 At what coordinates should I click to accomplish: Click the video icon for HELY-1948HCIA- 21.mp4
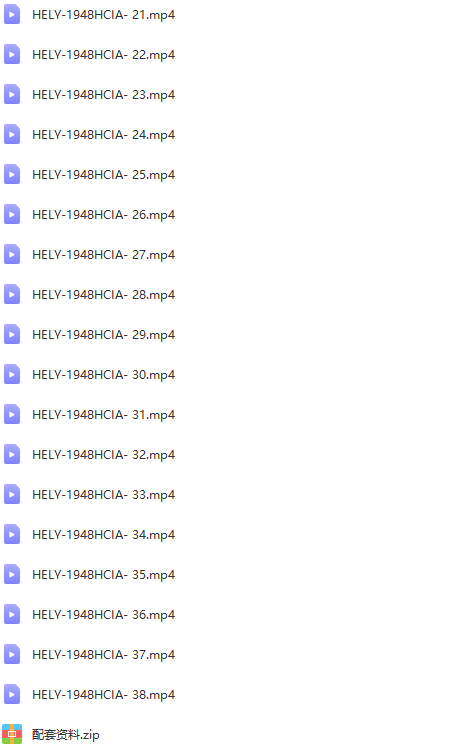(12, 14)
